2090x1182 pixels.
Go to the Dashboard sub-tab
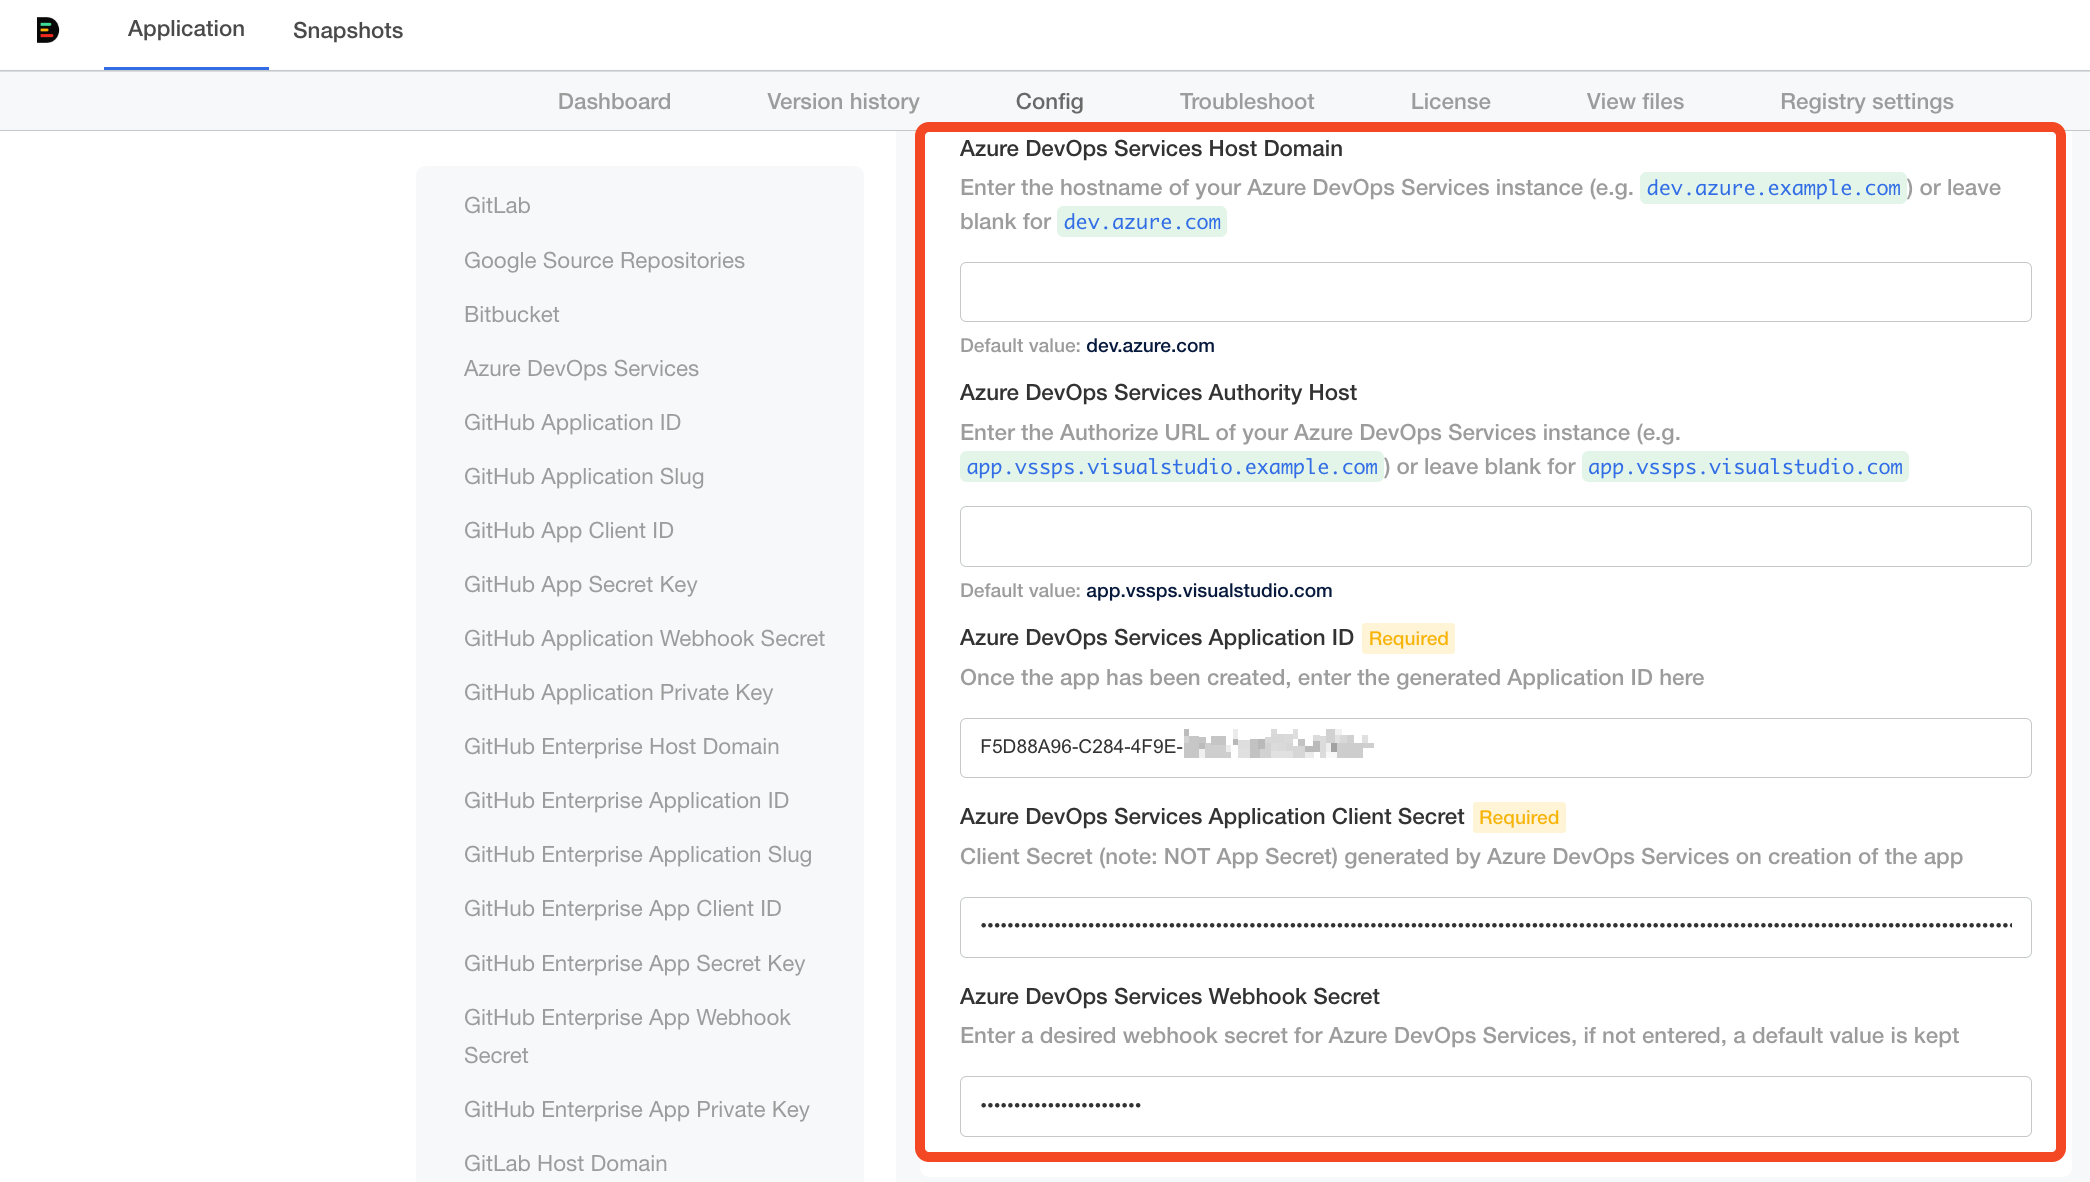point(614,101)
